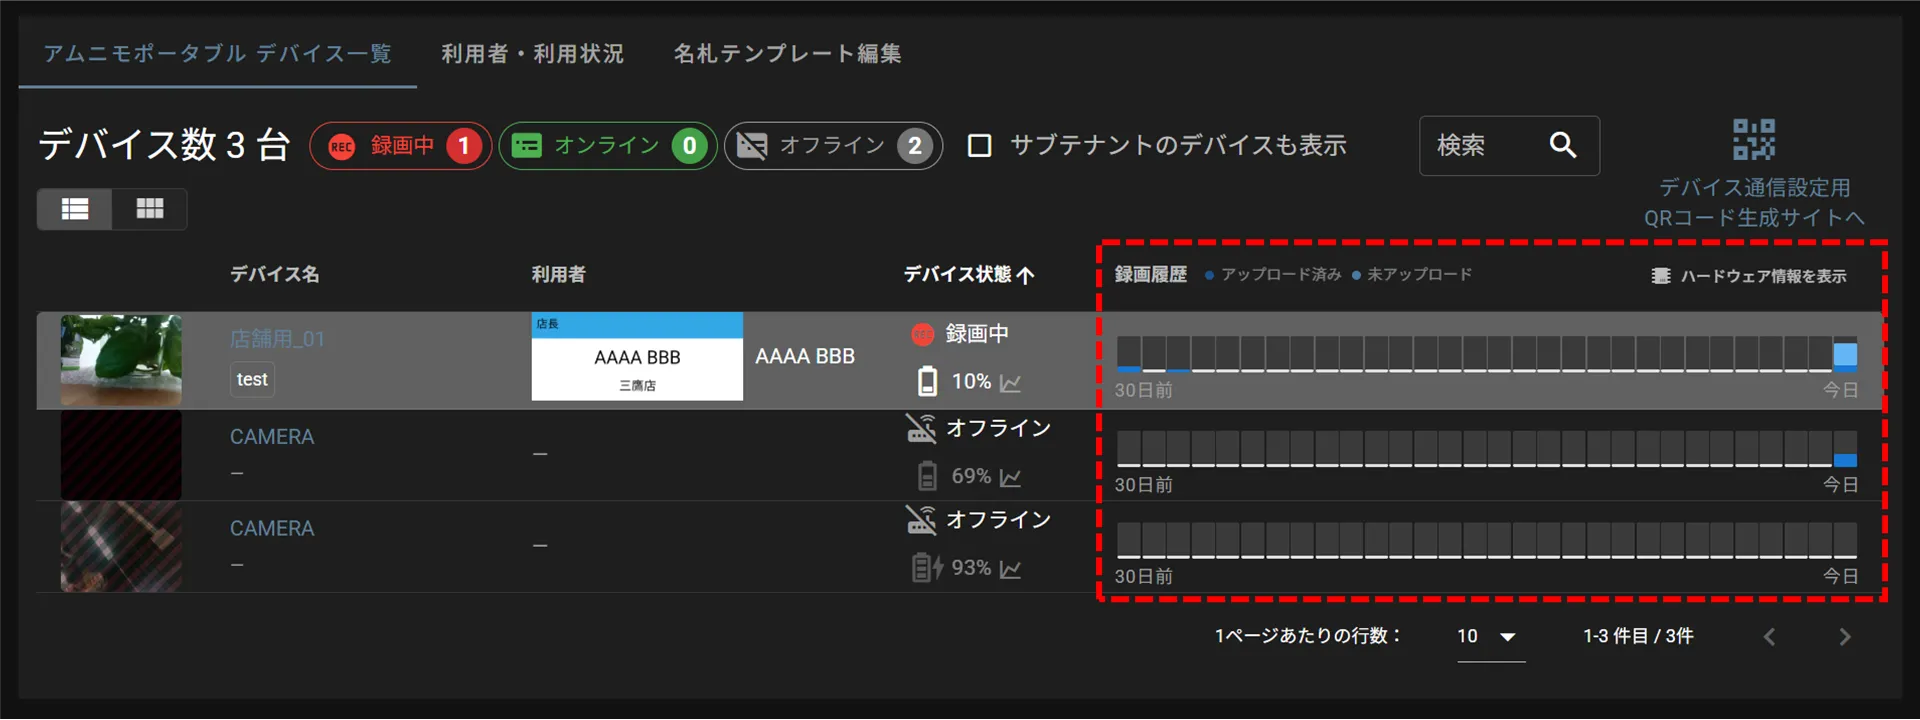Click the first recording history block of 店舗用_01
The height and width of the screenshot is (720, 1920).
click(x=1129, y=354)
